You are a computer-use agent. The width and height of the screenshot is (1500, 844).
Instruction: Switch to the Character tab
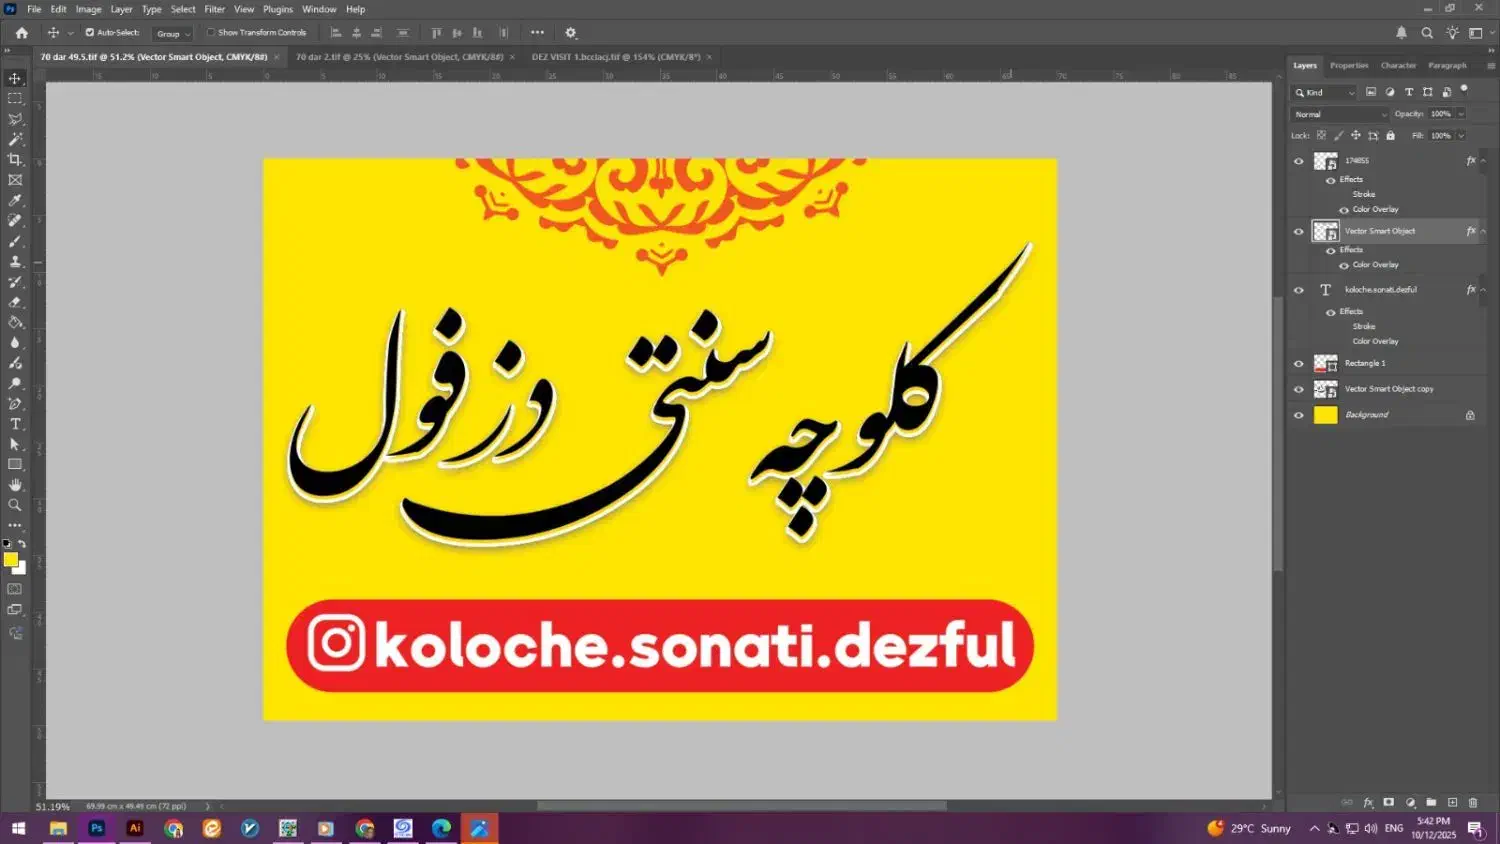(1398, 66)
